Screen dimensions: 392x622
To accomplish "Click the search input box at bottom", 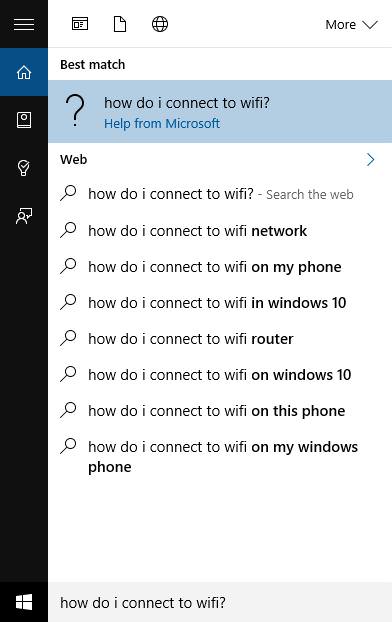I will pyautogui.click(x=220, y=602).
